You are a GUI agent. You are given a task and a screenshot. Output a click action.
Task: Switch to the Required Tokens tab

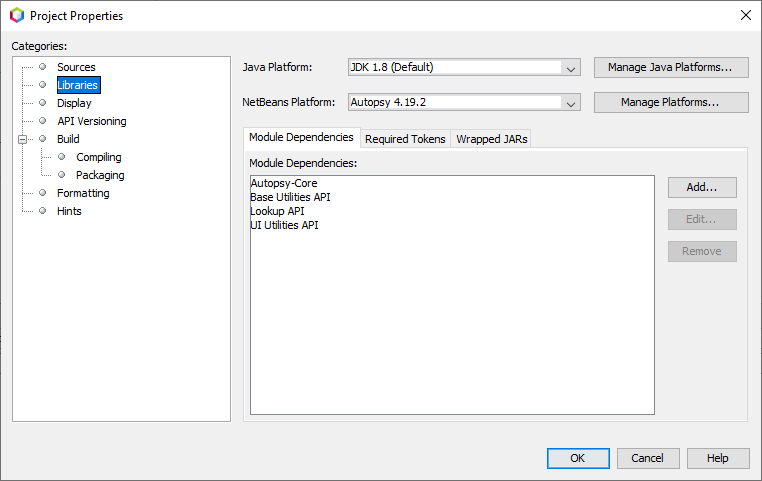pos(404,139)
